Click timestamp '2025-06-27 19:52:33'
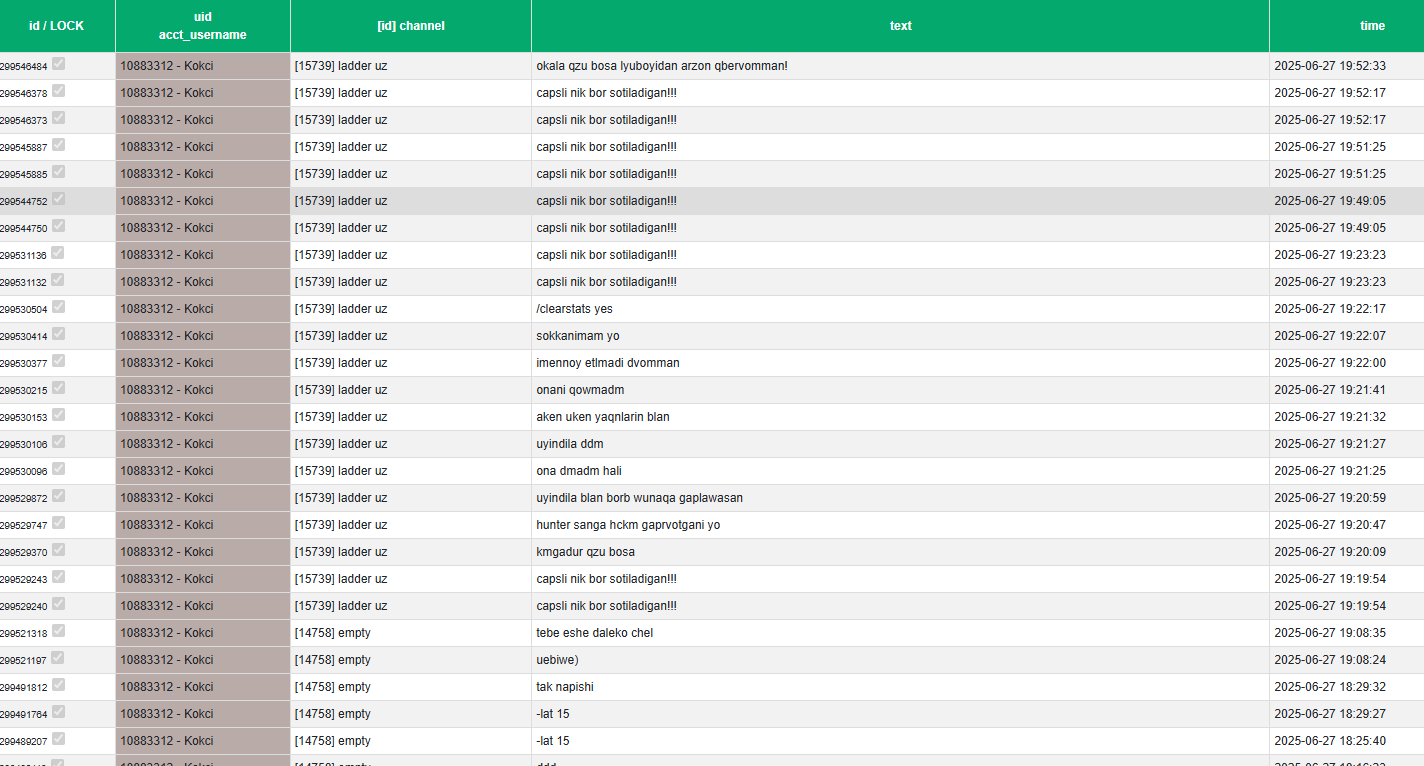1424x766 pixels. coord(1330,66)
